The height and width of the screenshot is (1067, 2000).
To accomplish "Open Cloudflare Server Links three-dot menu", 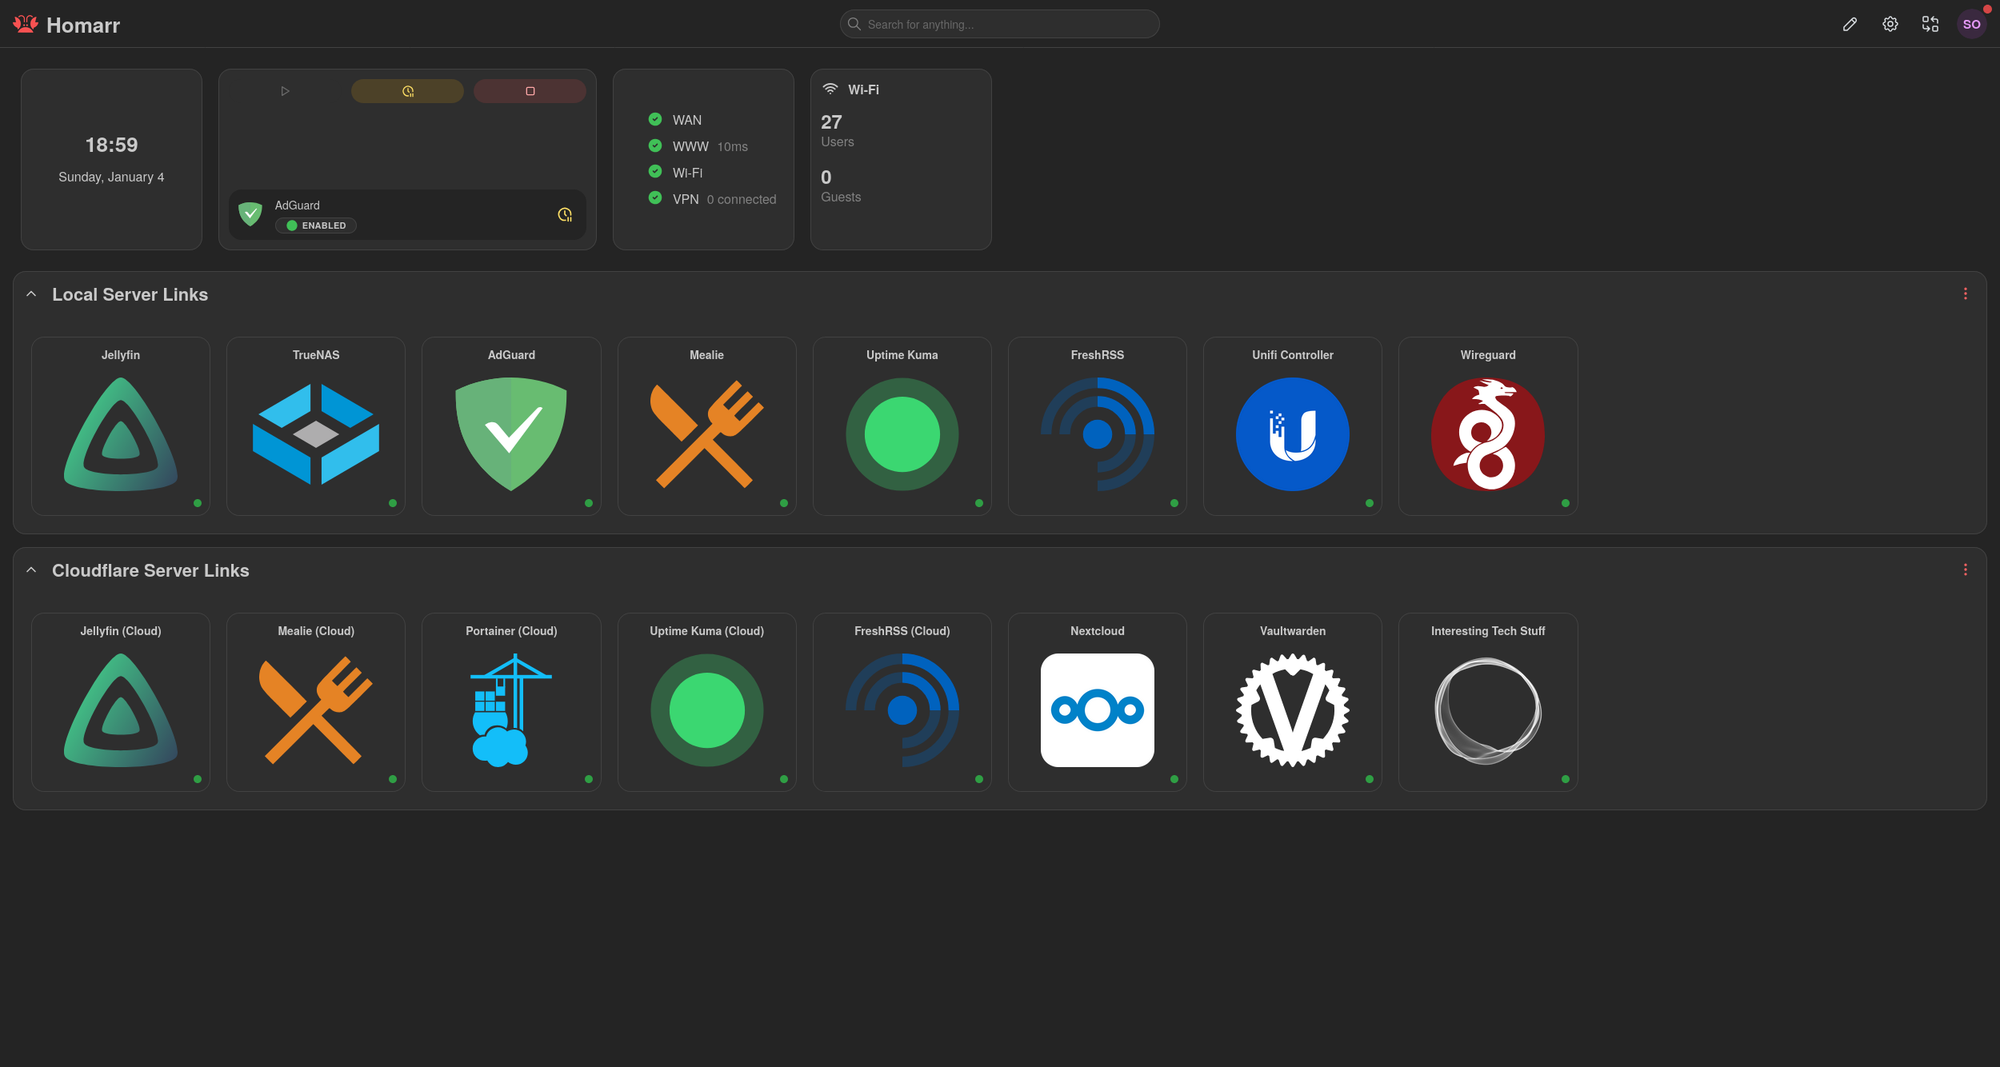I will coord(1965,570).
